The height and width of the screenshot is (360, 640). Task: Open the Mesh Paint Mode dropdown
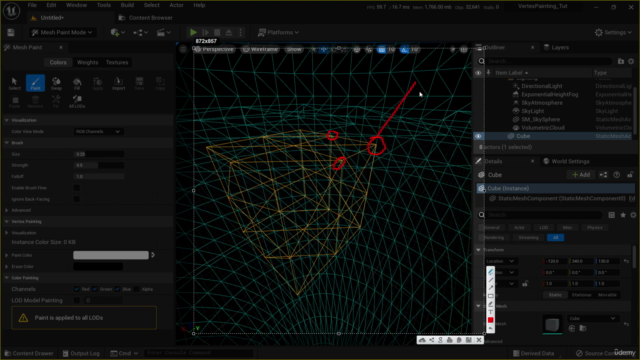coord(62,33)
